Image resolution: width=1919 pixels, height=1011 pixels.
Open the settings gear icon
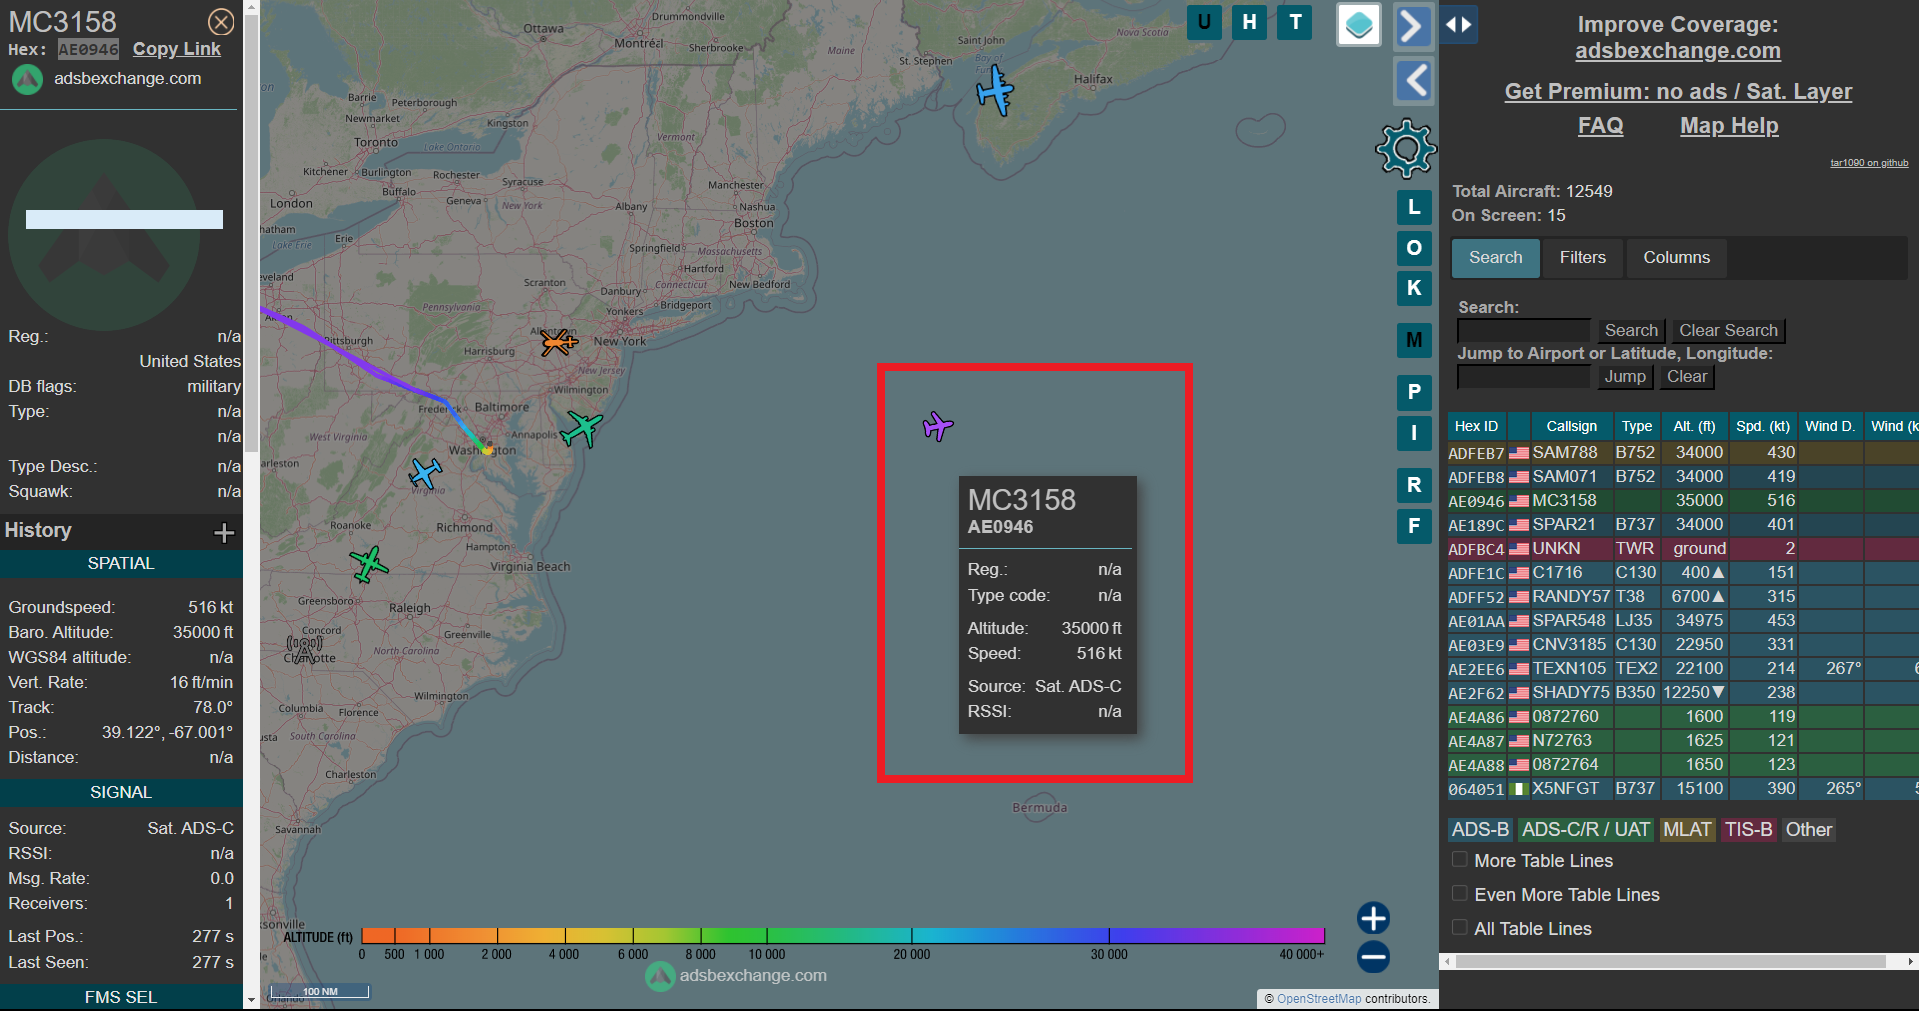1406,149
